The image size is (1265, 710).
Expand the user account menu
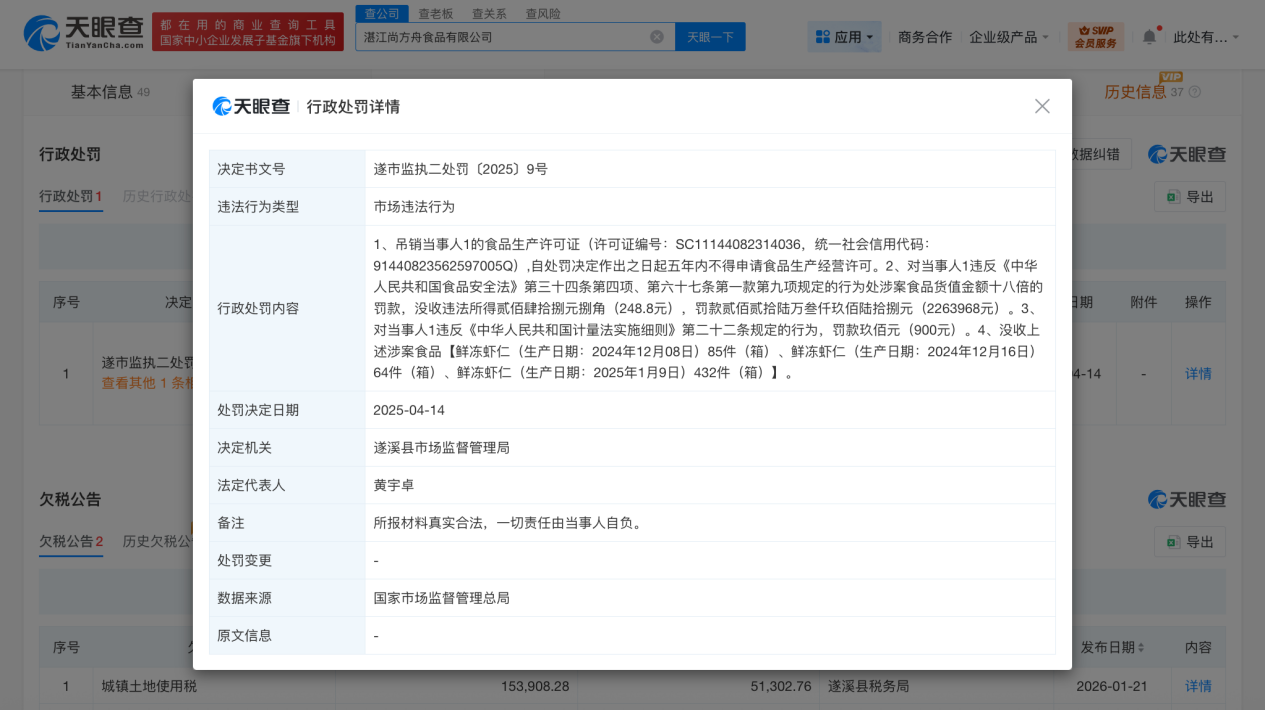tap(1205, 37)
